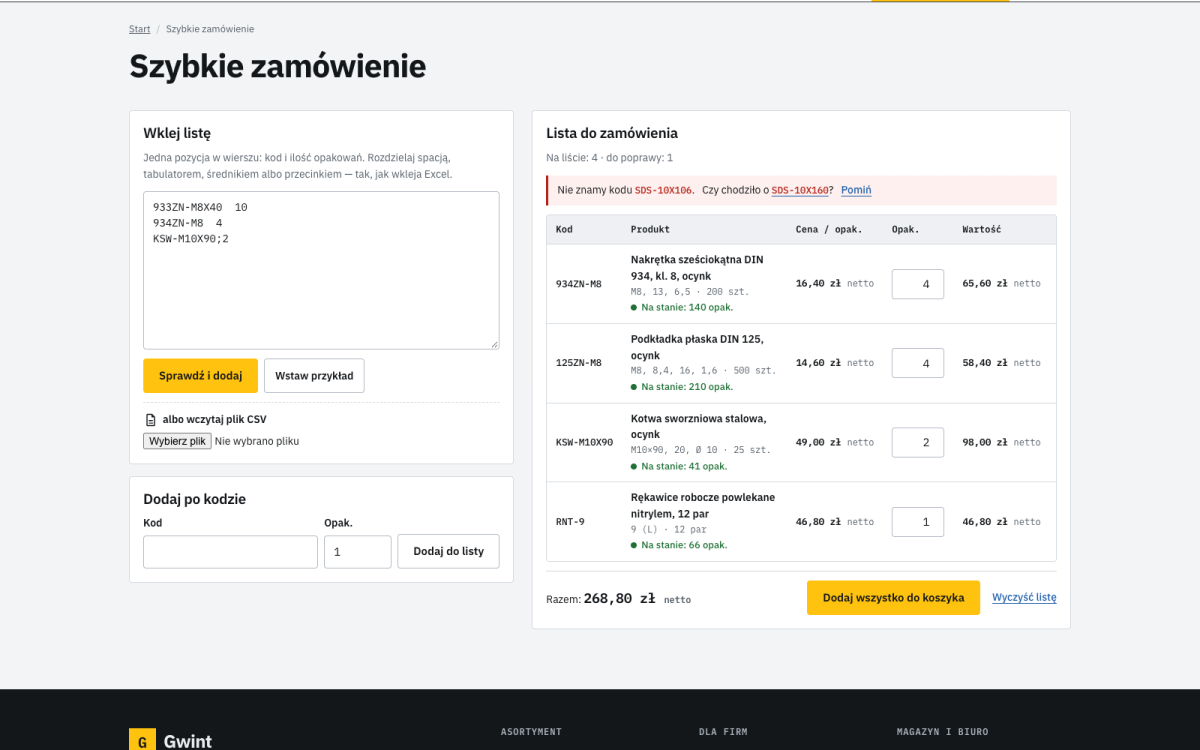1200x750 pixels.
Task: Click product name Podkładka płaska DIN 125
Action: click(x=697, y=347)
